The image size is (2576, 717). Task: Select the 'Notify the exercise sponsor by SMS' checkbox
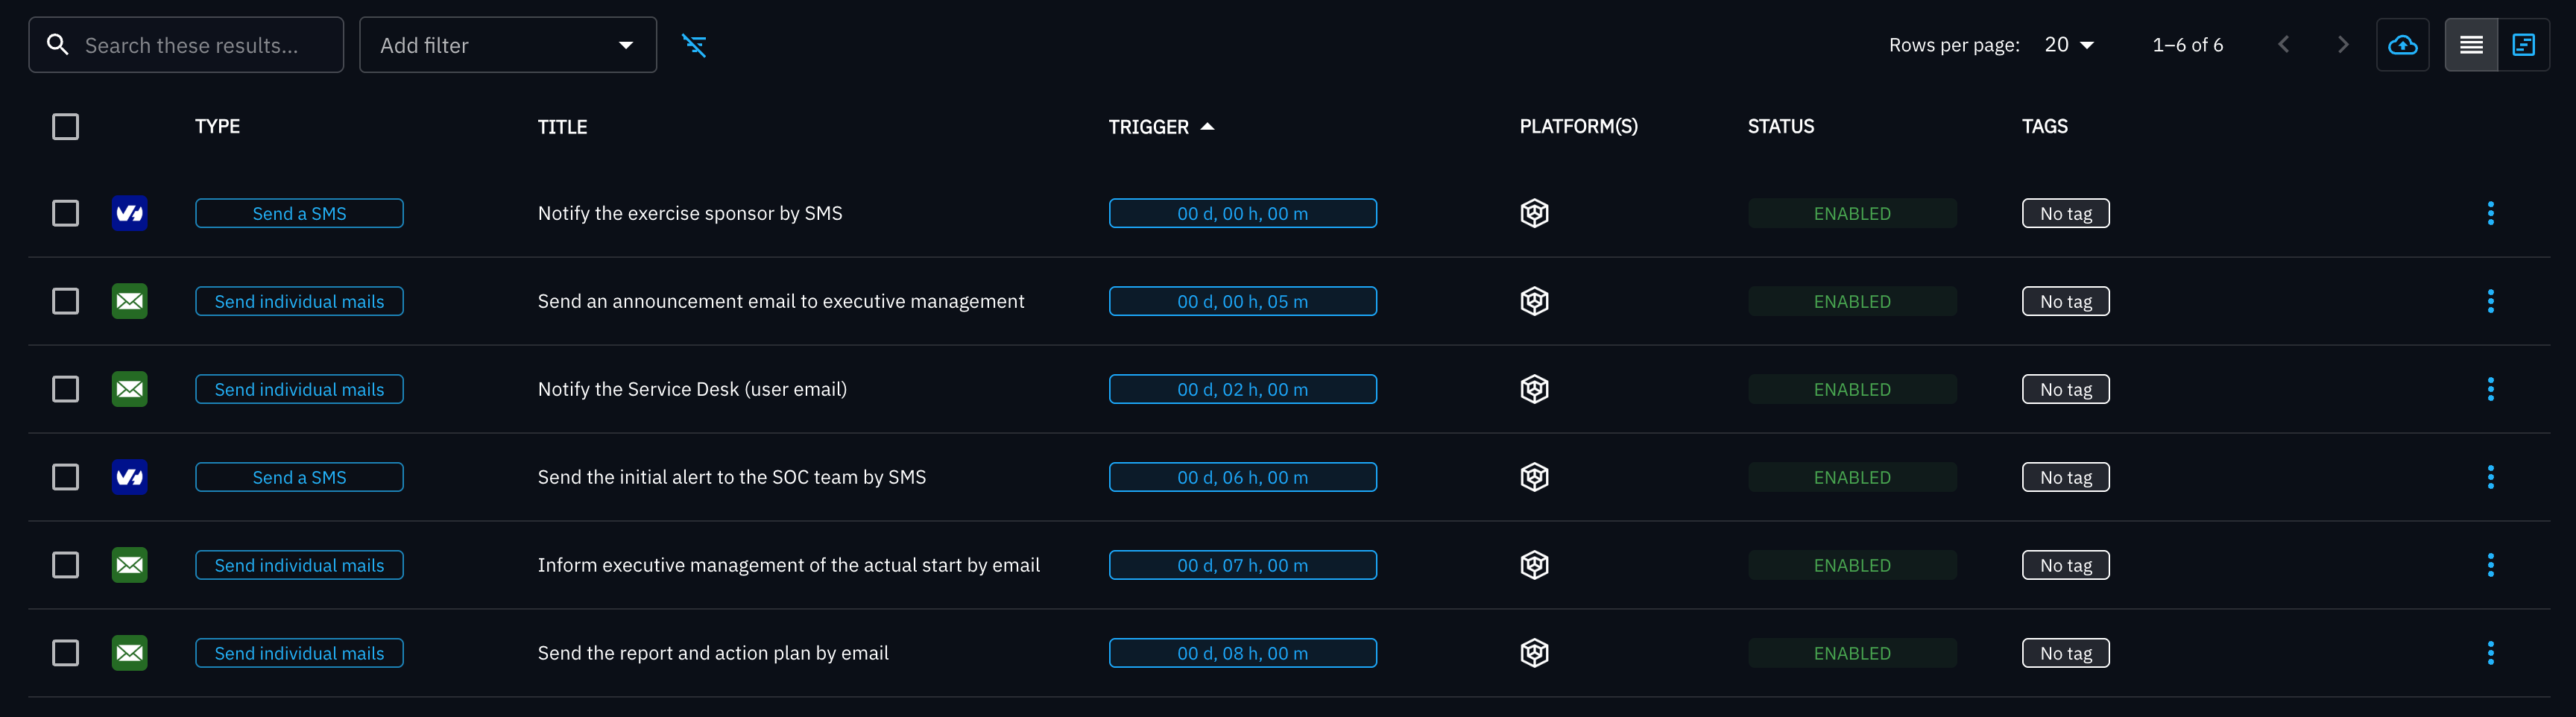(x=66, y=213)
